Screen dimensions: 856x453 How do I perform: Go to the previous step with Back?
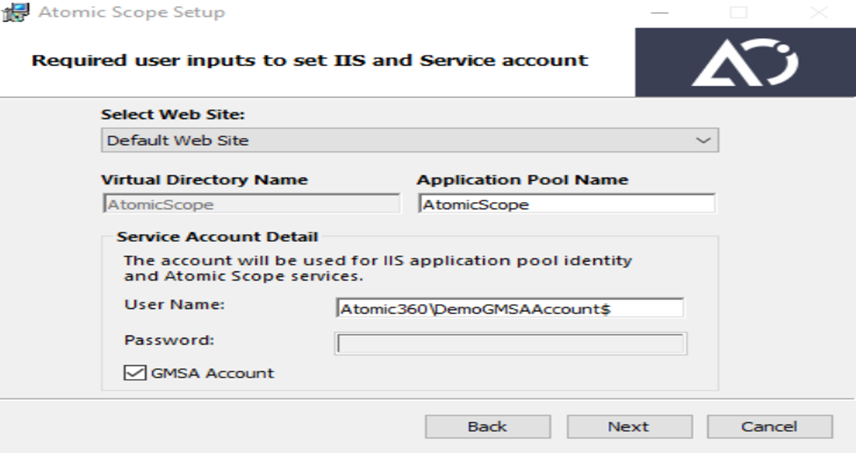point(488,426)
